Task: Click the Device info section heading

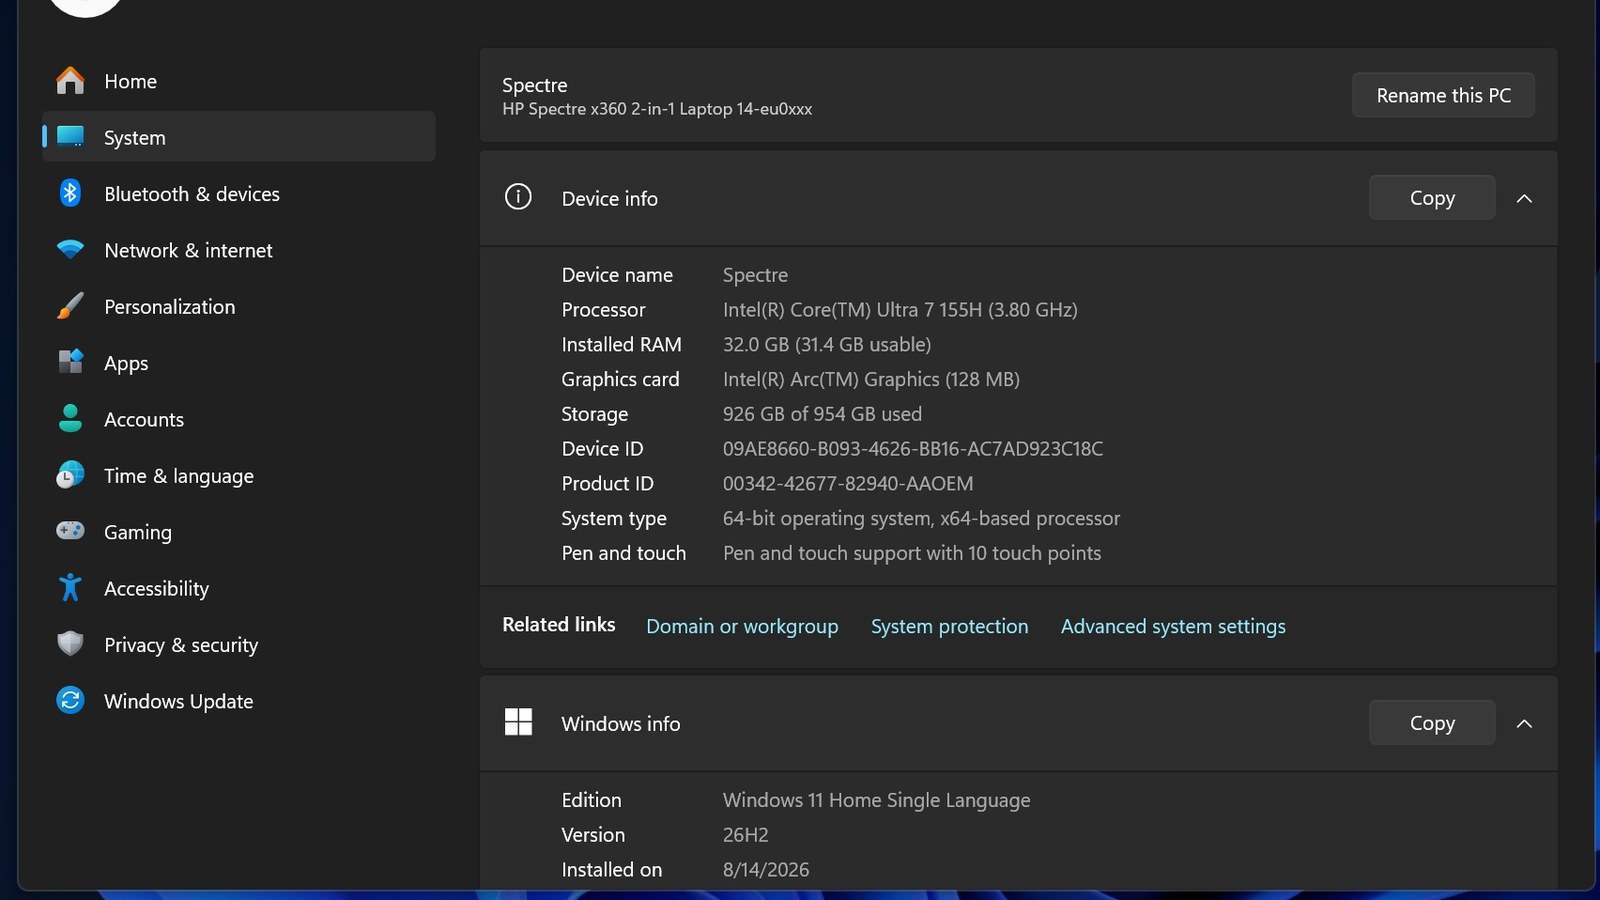Action: pyautogui.click(x=610, y=198)
